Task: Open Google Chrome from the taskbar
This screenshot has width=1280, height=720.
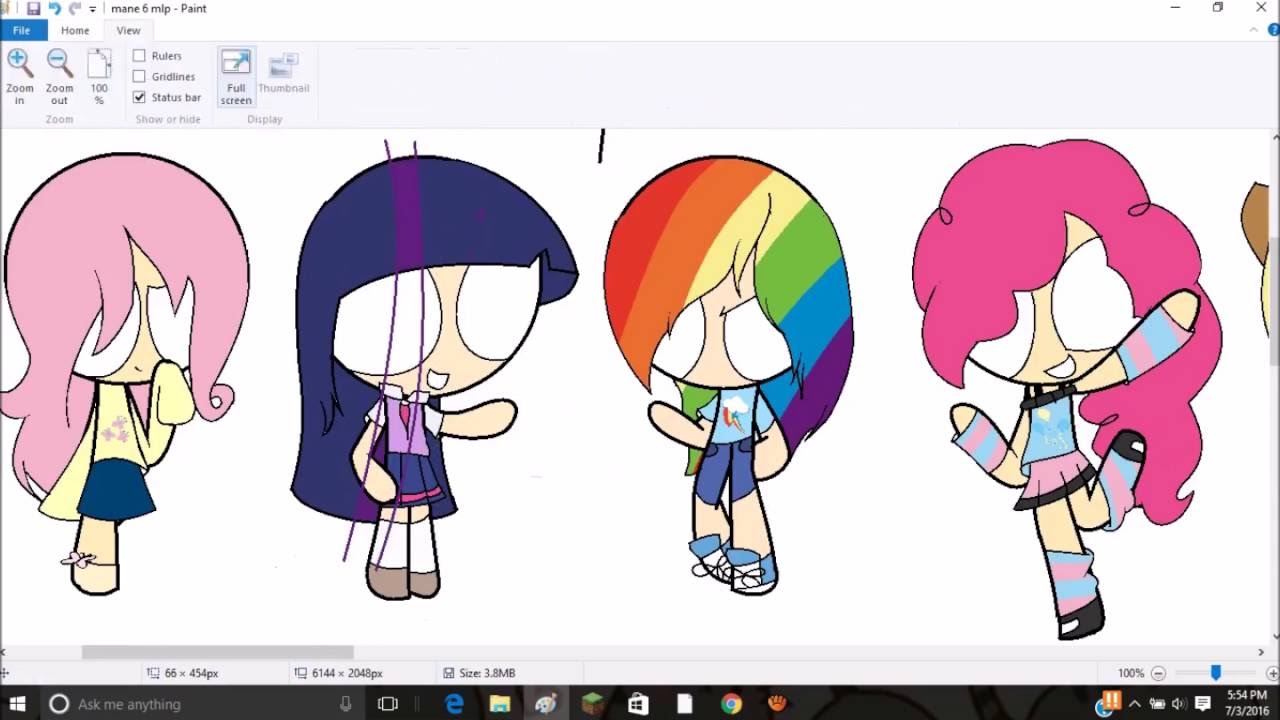Action: (731, 704)
